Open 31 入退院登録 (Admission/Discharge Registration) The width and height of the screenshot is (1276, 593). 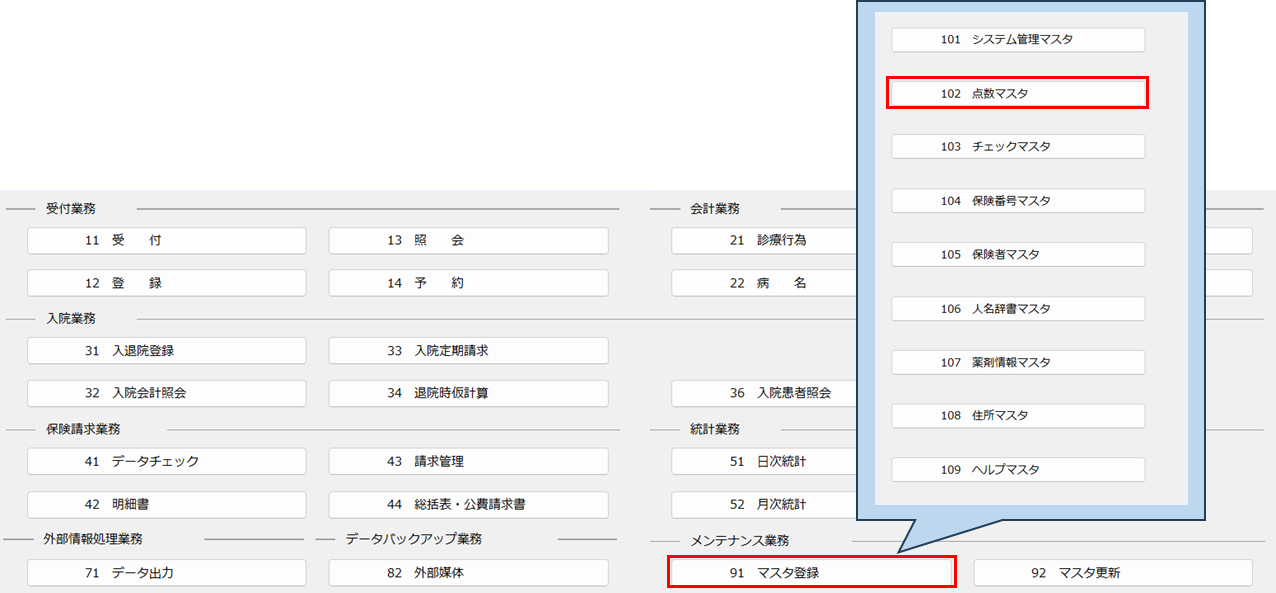(x=166, y=350)
